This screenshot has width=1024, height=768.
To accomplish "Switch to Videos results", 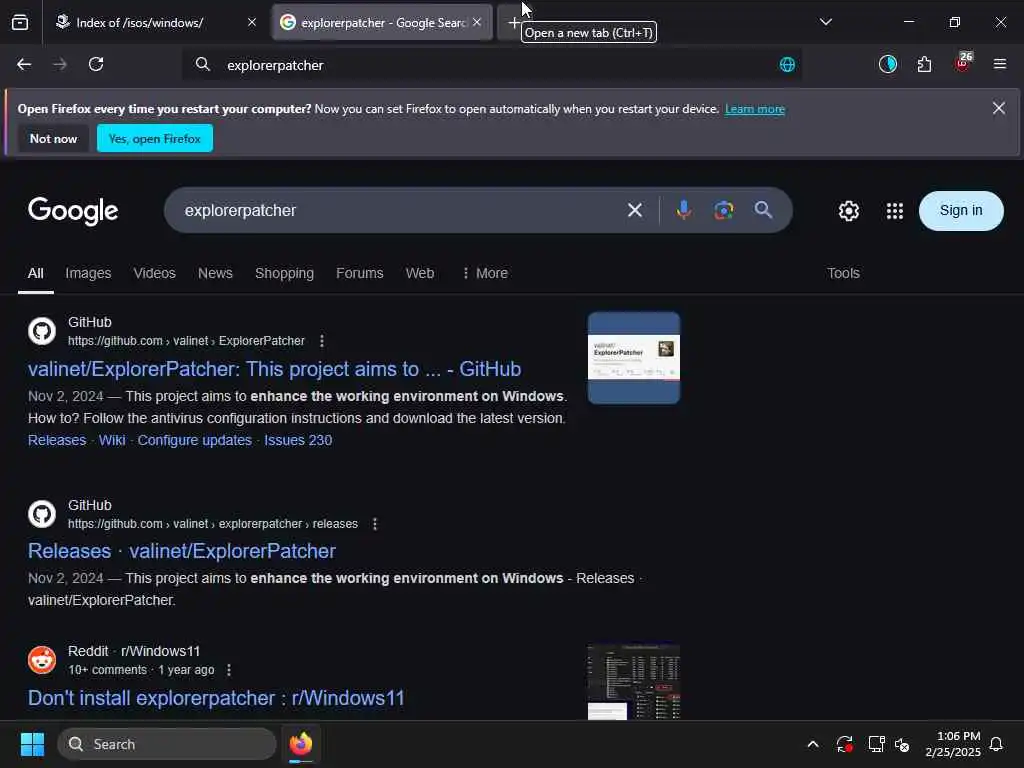I will [154, 274].
